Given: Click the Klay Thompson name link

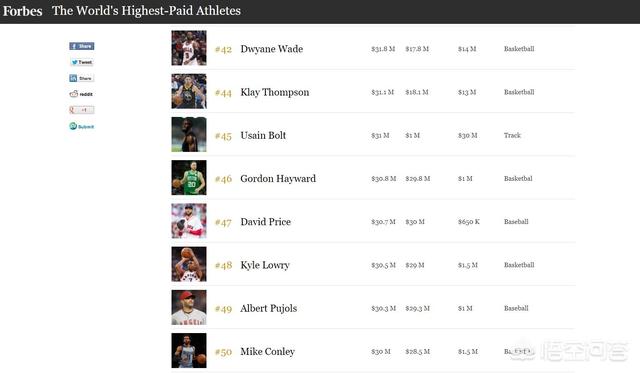Looking at the screenshot, I should tap(275, 92).
